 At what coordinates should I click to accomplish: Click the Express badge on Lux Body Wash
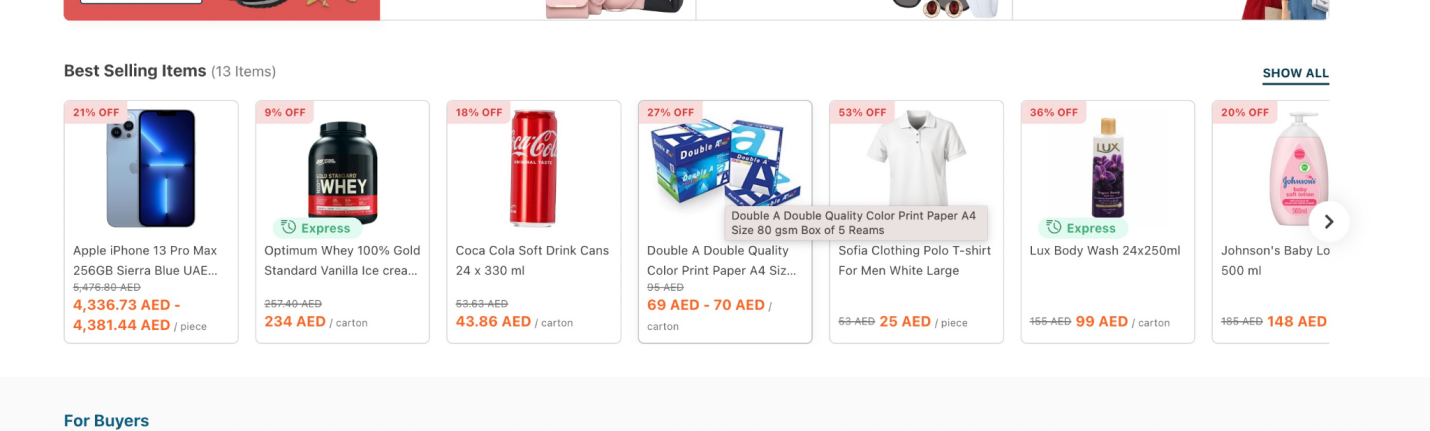[x=1082, y=228]
